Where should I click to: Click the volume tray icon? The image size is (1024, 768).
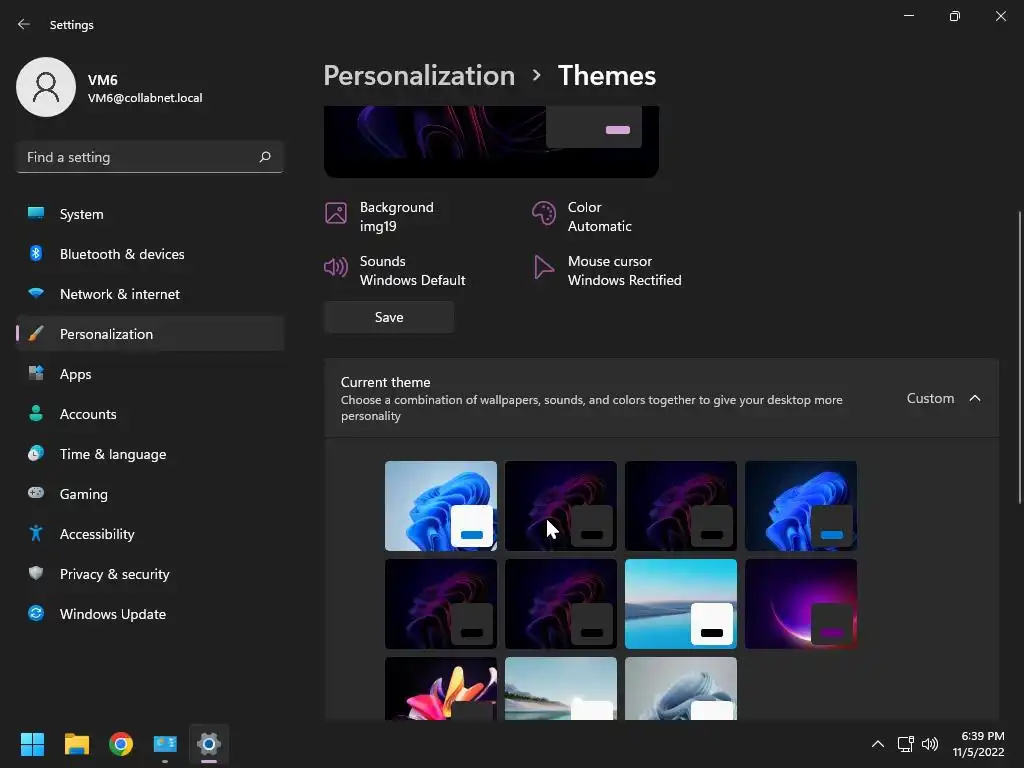click(929, 744)
